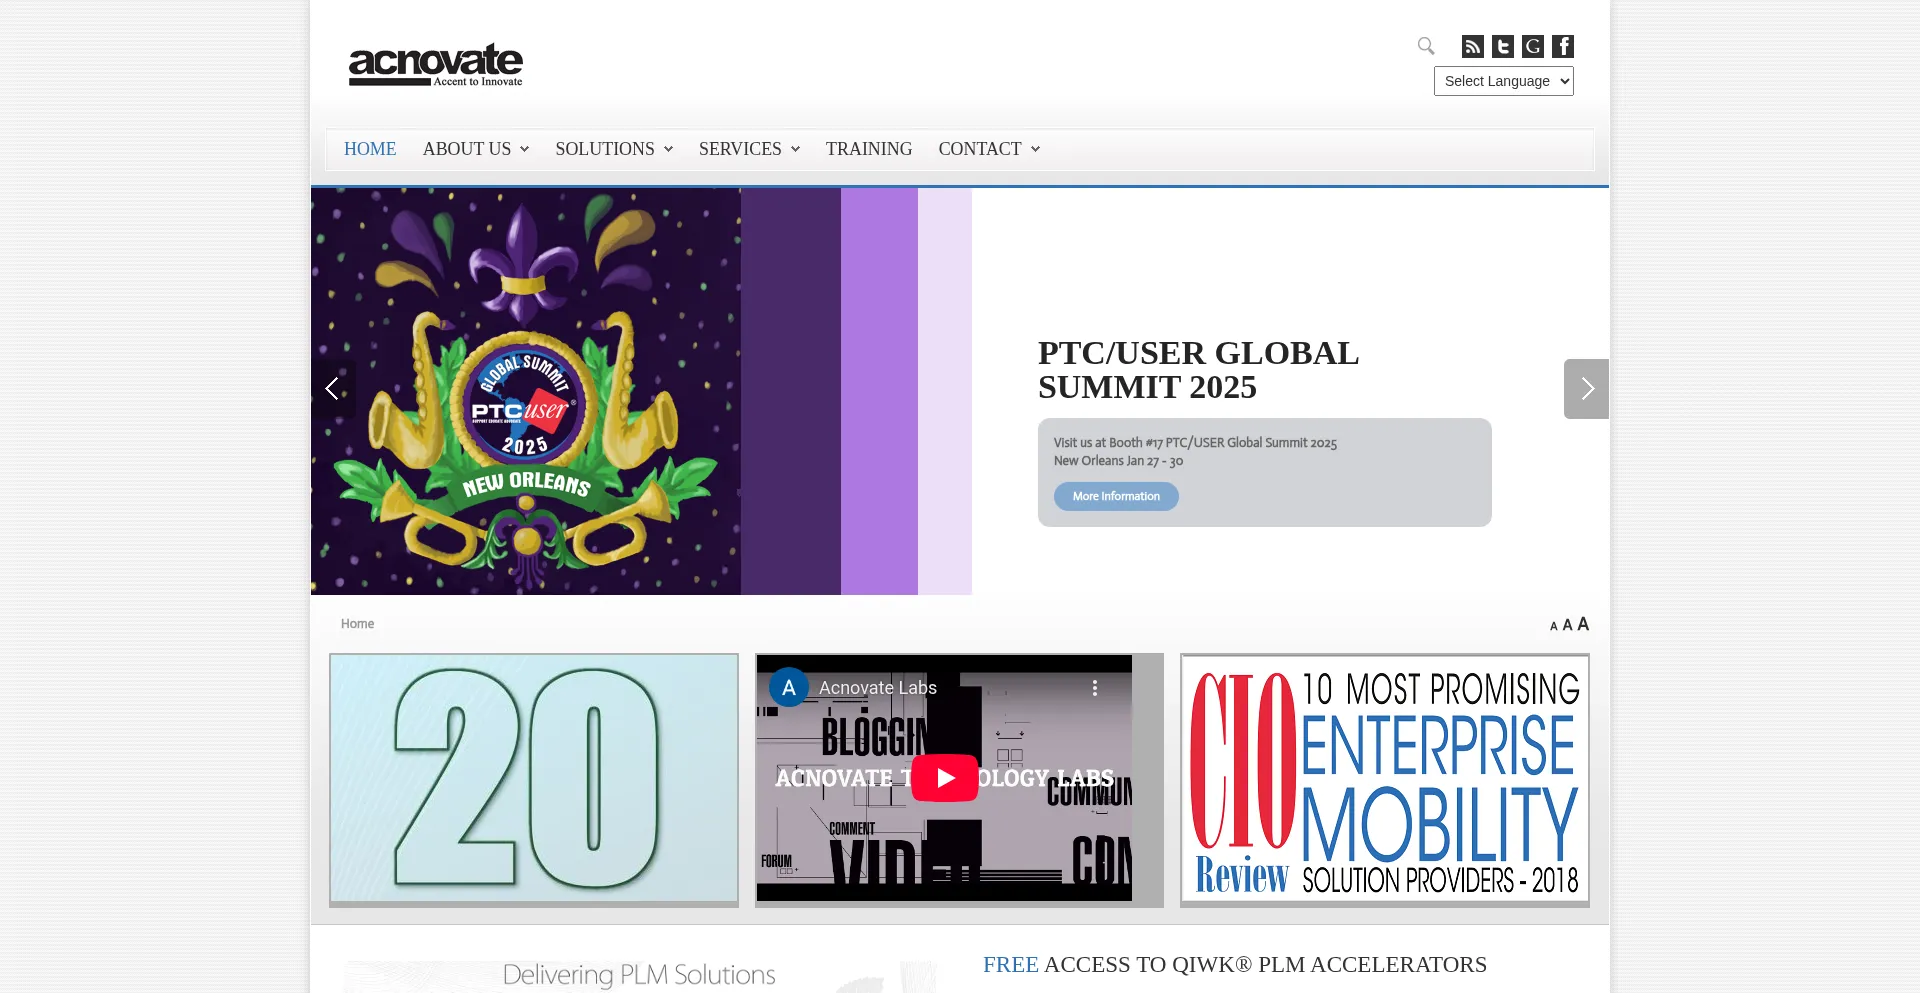Open the TRAINING menu item
The width and height of the screenshot is (1920, 993).
pos(869,149)
